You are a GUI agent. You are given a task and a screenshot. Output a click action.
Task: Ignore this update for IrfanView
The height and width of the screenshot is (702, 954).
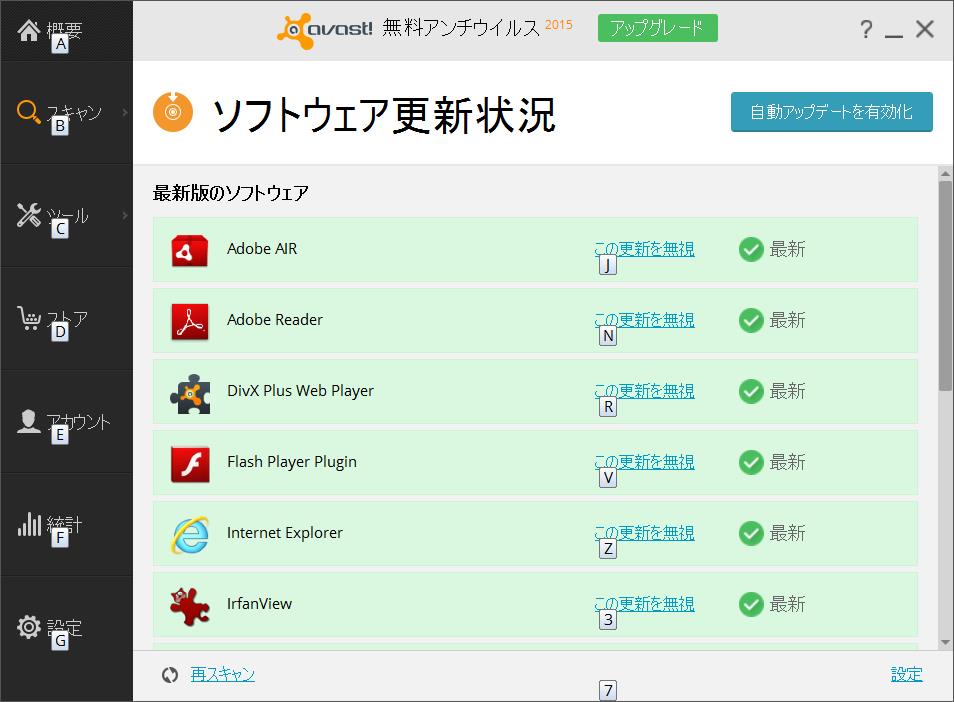(x=644, y=603)
